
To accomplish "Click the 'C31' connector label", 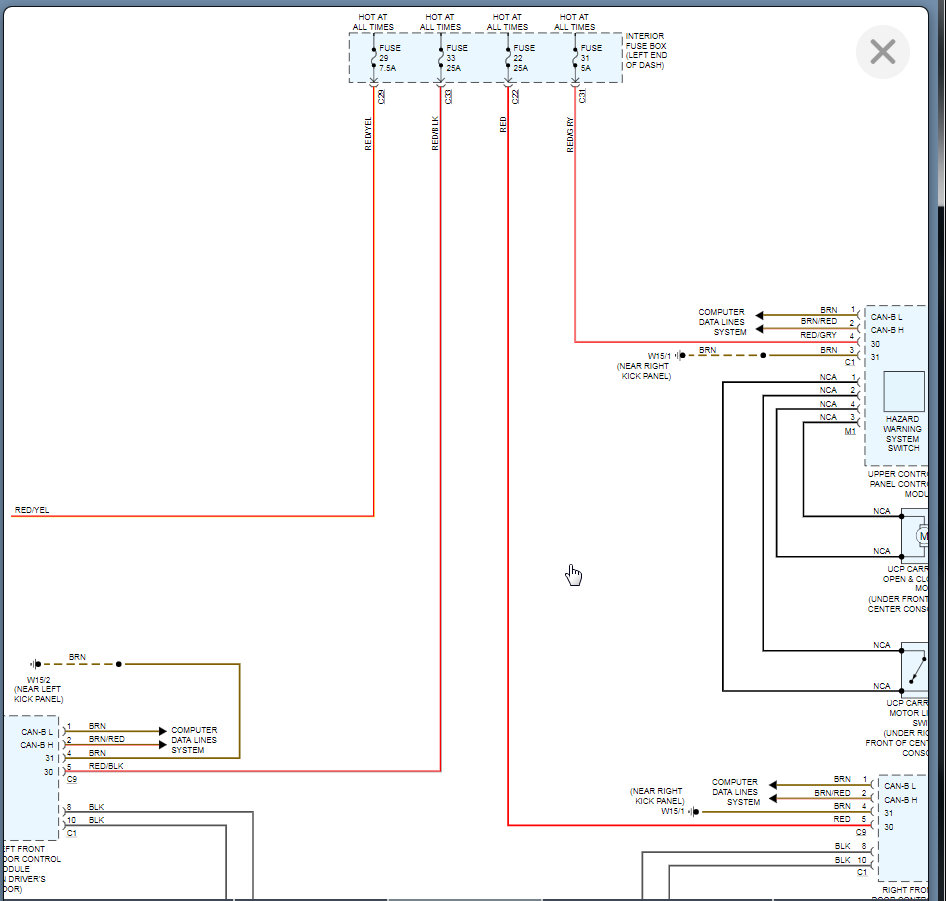I will [582, 96].
